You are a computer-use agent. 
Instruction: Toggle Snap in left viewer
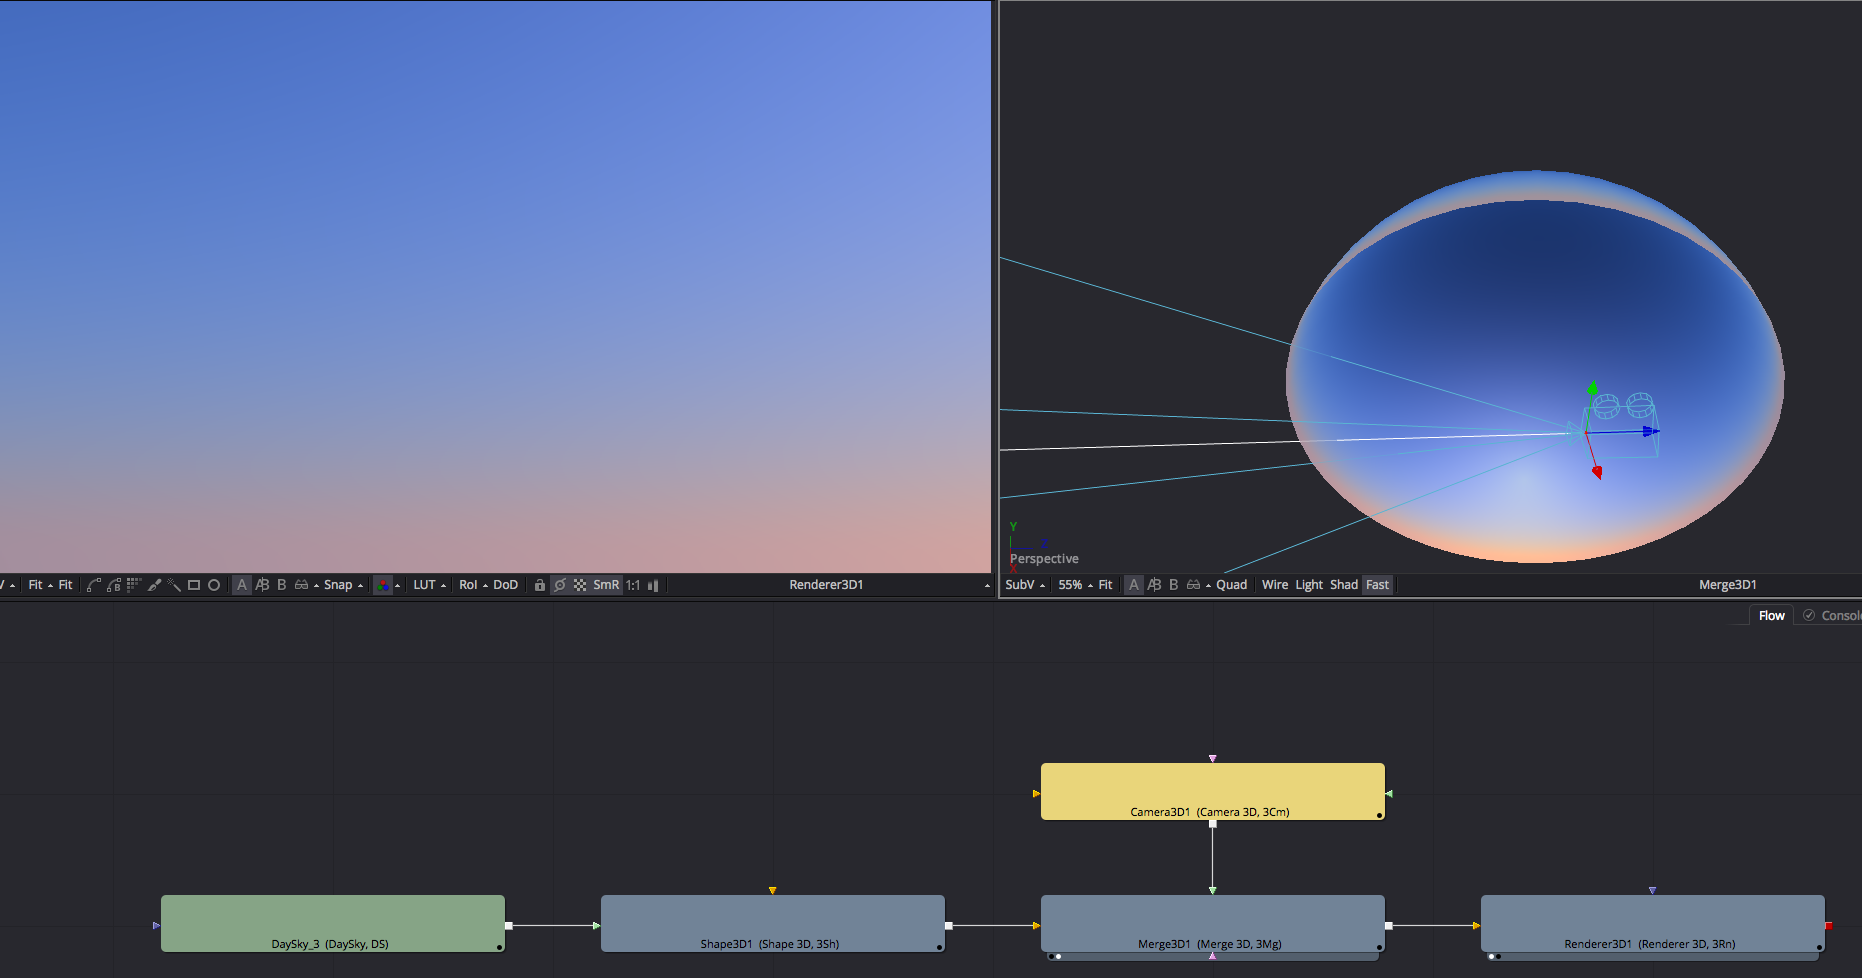pos(338,585)
